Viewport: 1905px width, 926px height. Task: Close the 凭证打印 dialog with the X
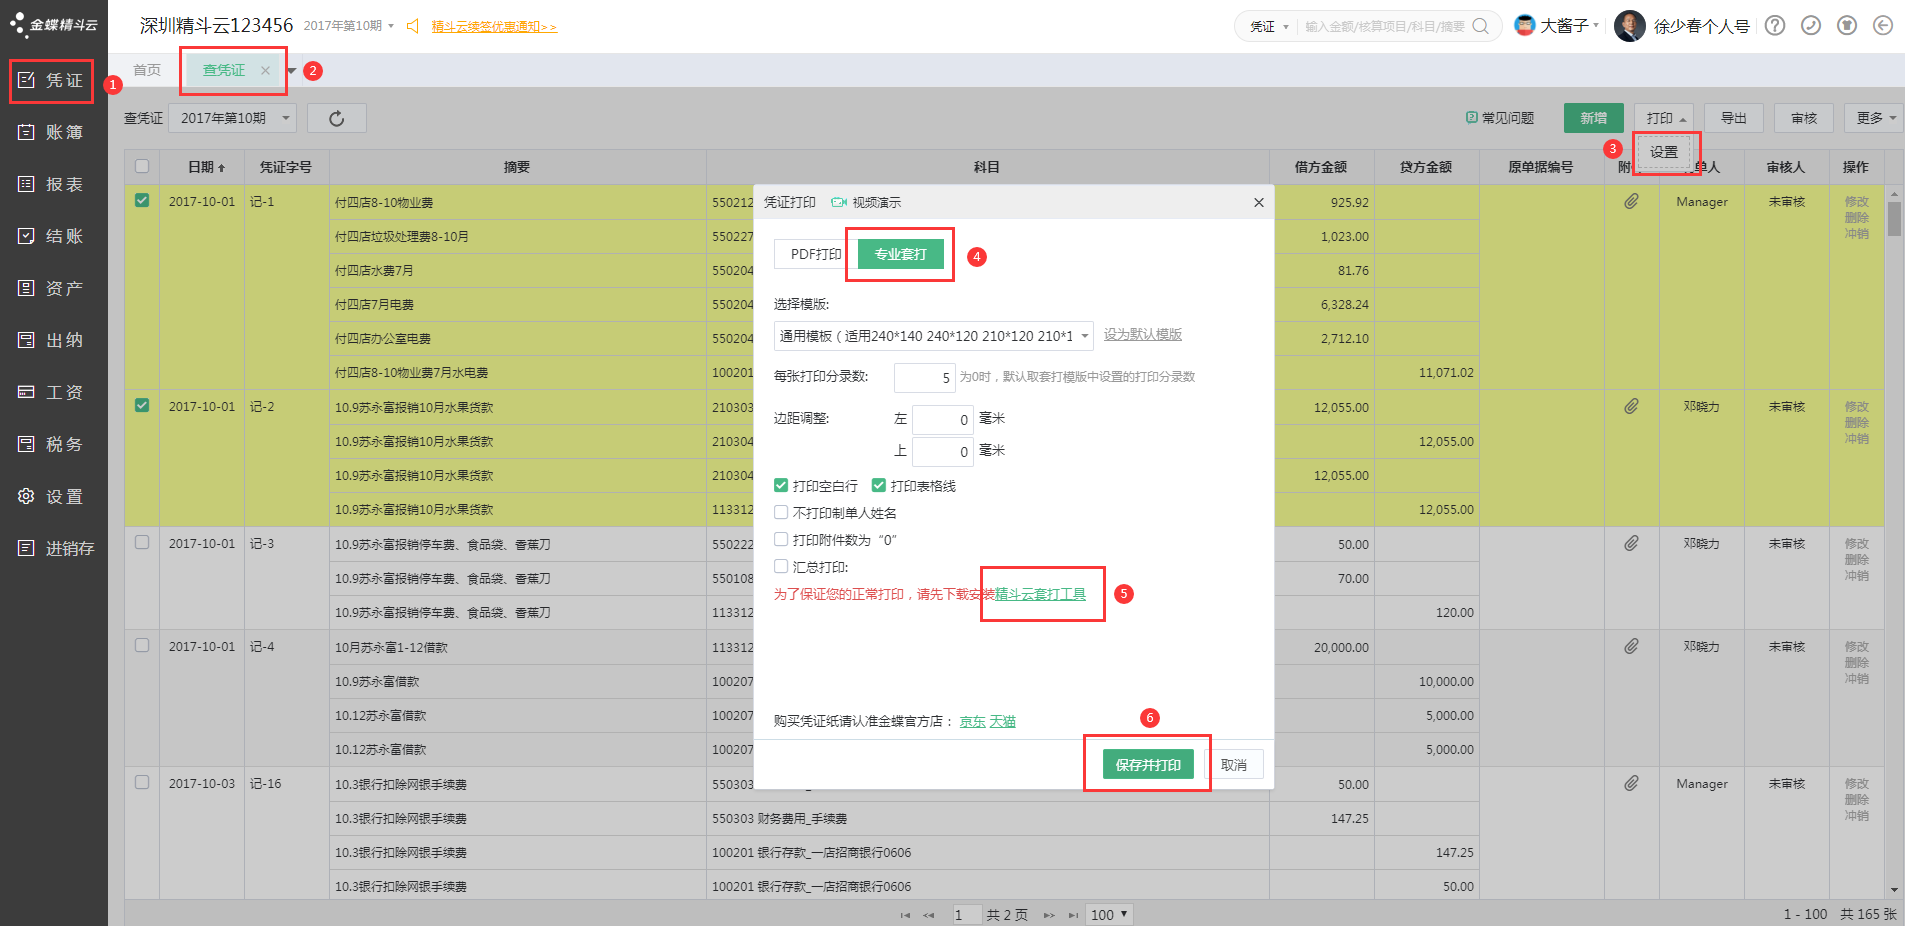(x=1258, y=203)
